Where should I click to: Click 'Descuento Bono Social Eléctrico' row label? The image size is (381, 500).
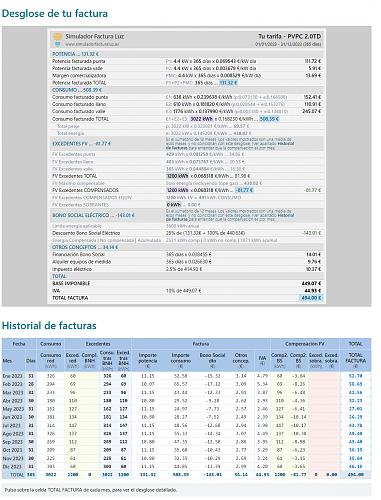(86, 233)
